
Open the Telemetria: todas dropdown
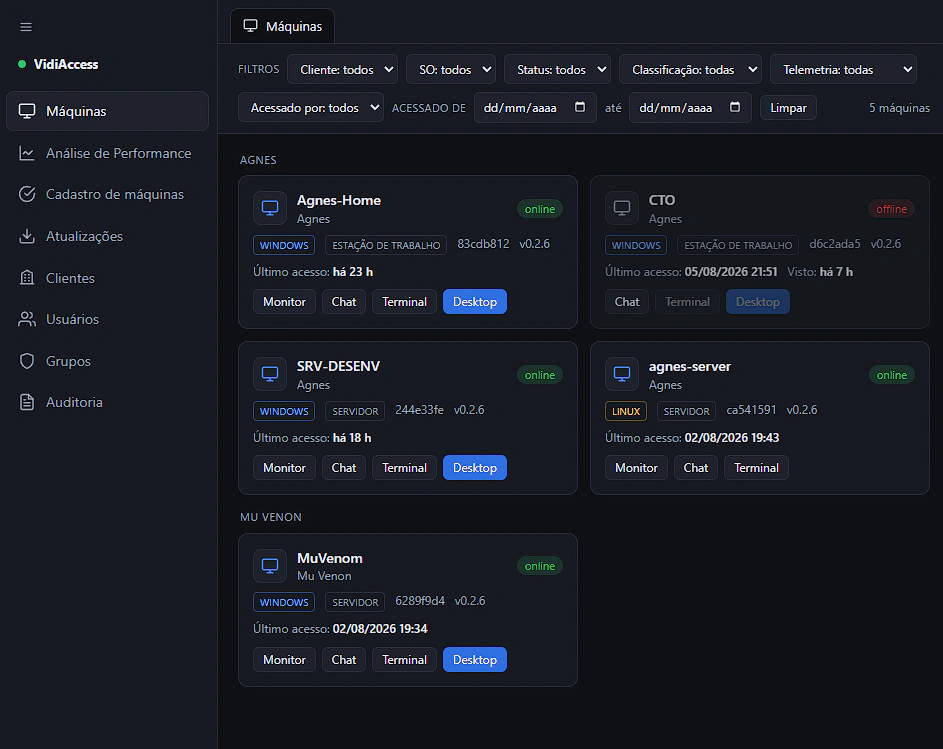click(843, 70)
